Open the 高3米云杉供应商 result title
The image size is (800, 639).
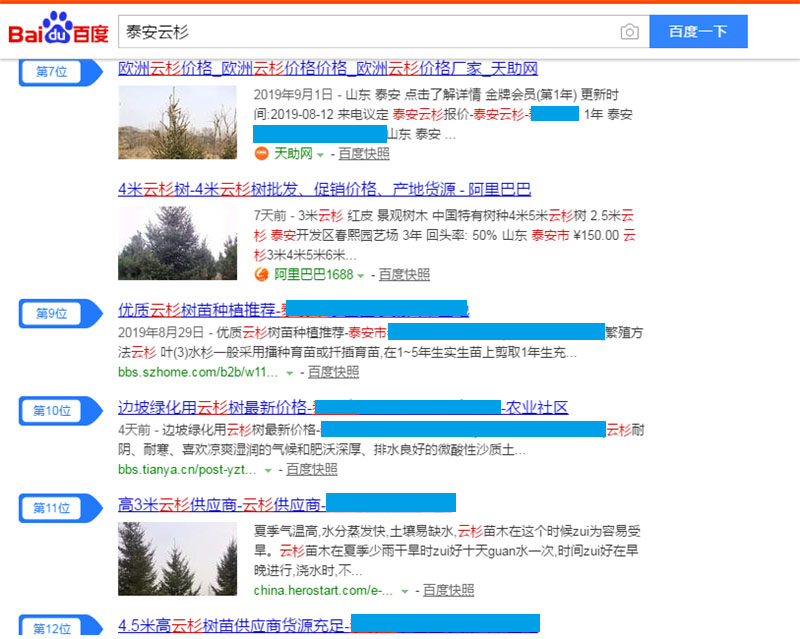tap(287, 505)
